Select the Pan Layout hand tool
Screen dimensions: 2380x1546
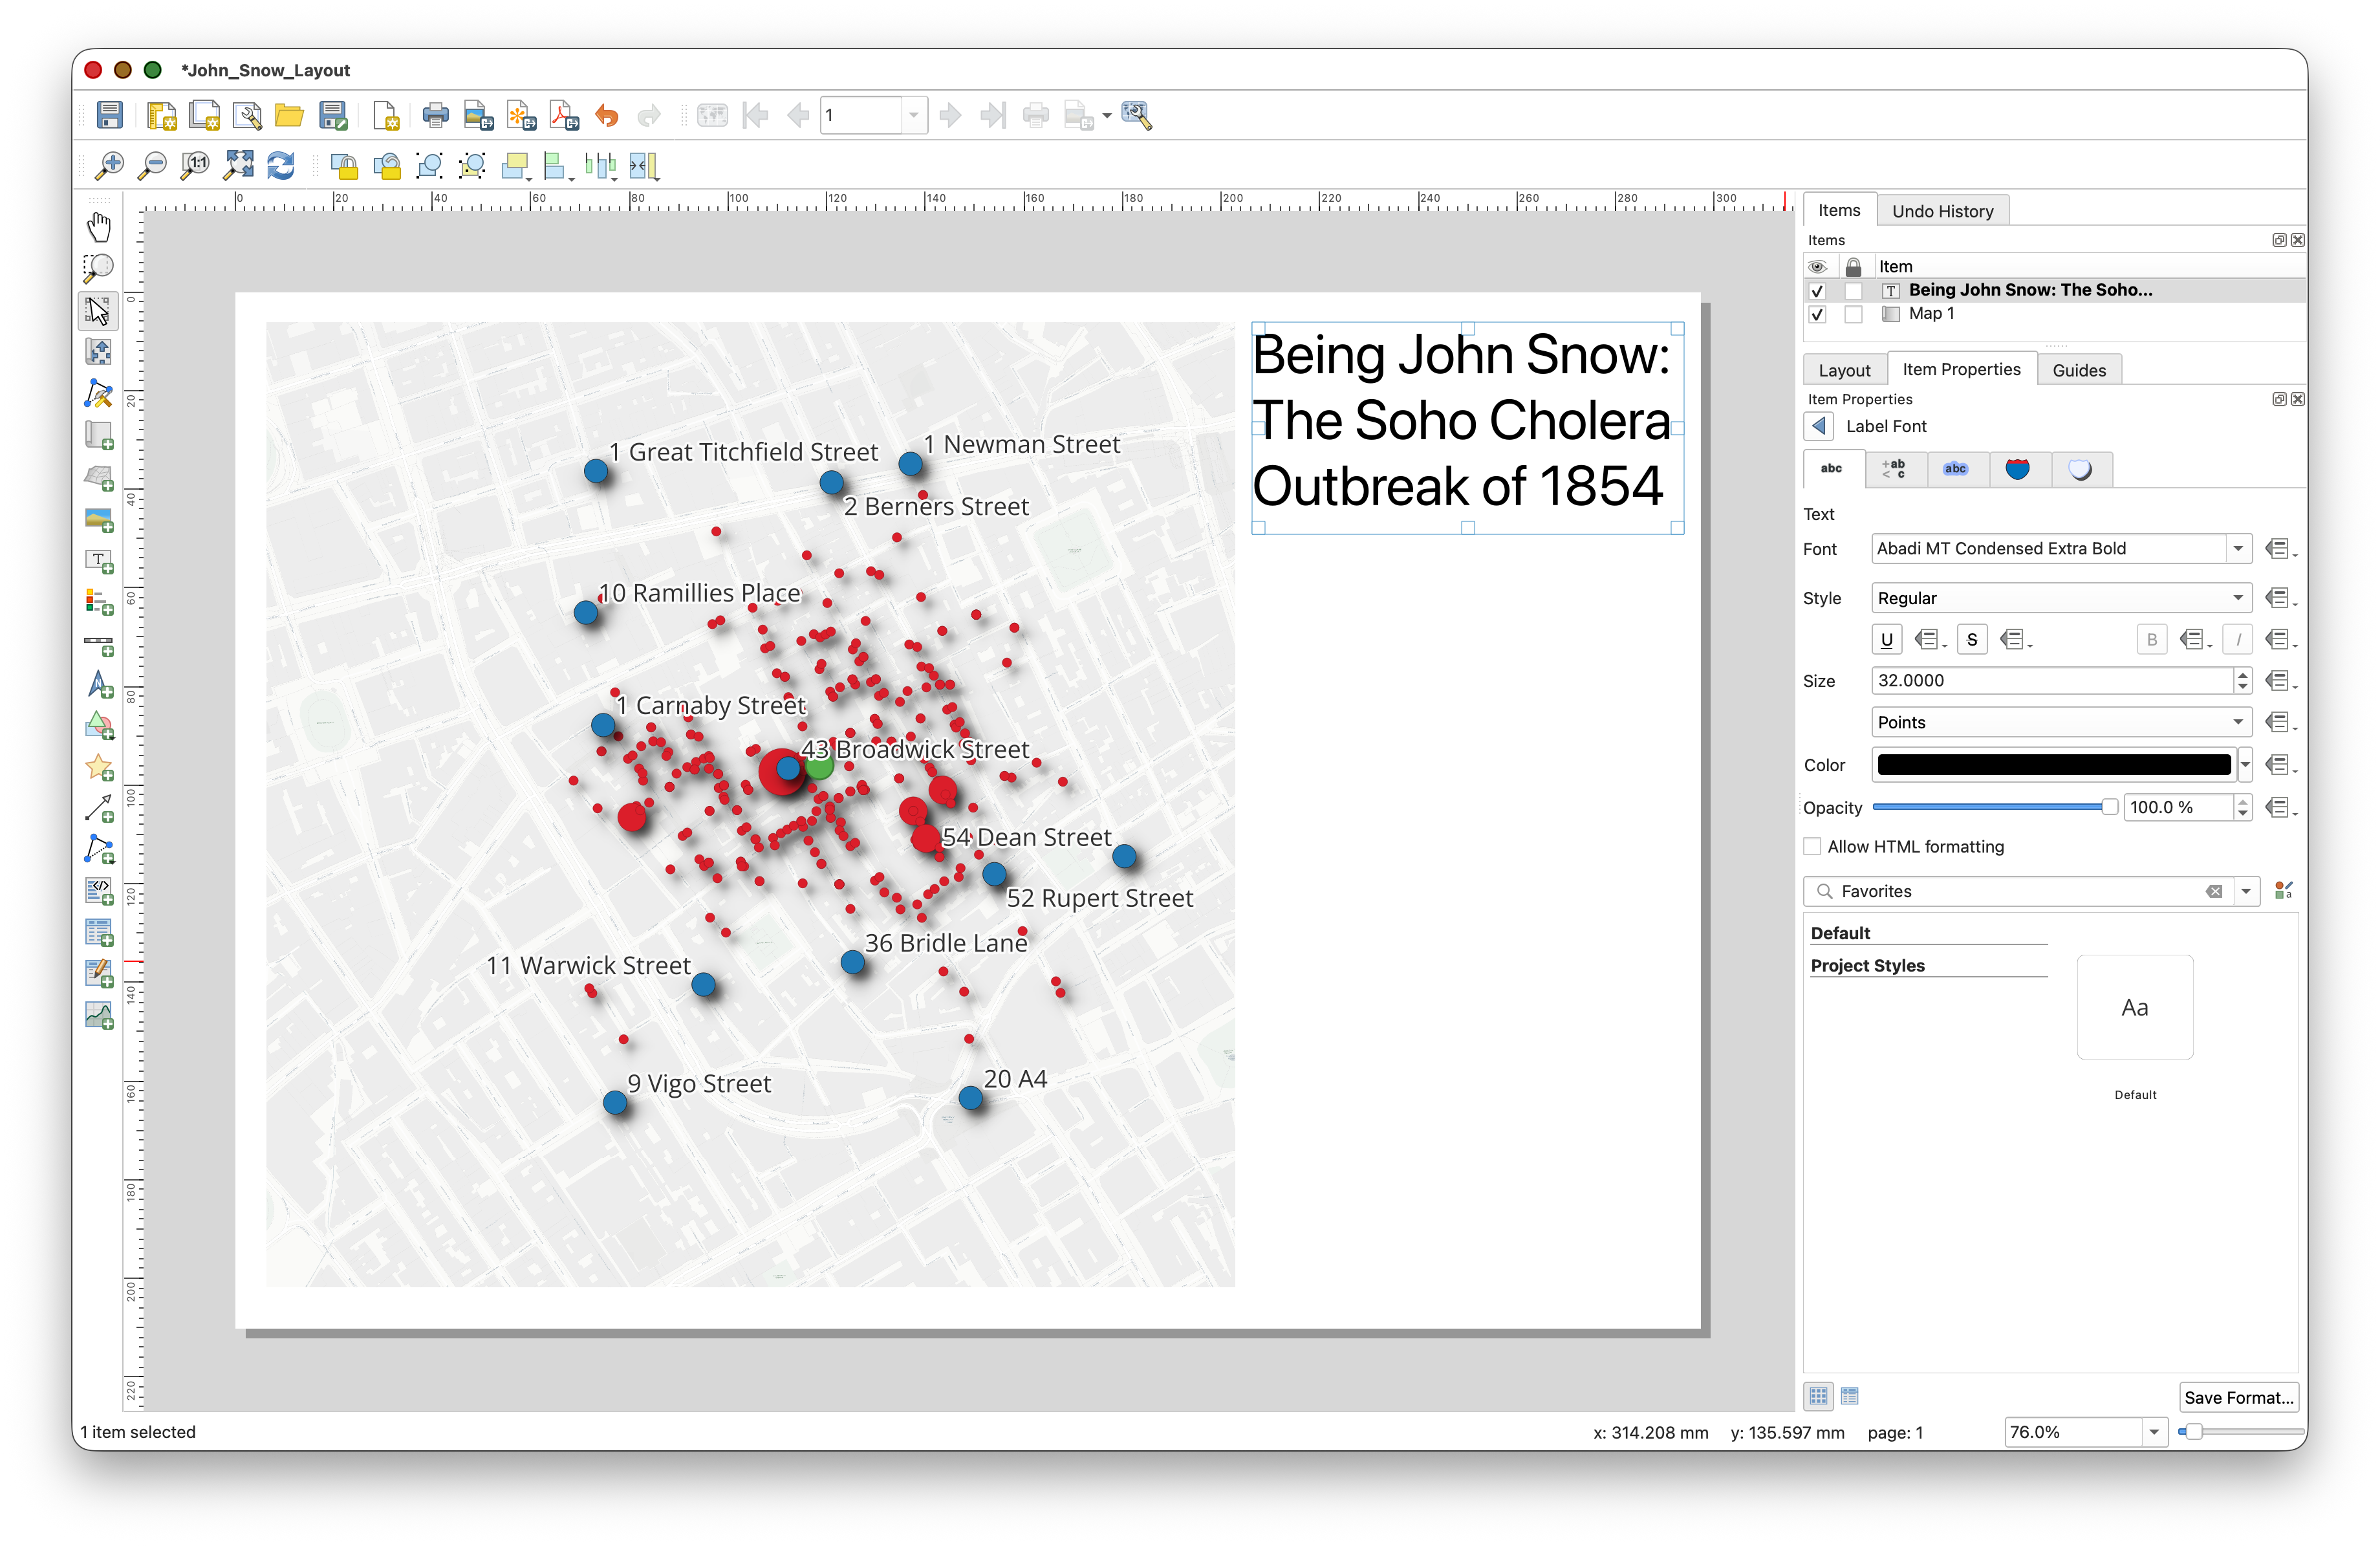tap(98, 227)
